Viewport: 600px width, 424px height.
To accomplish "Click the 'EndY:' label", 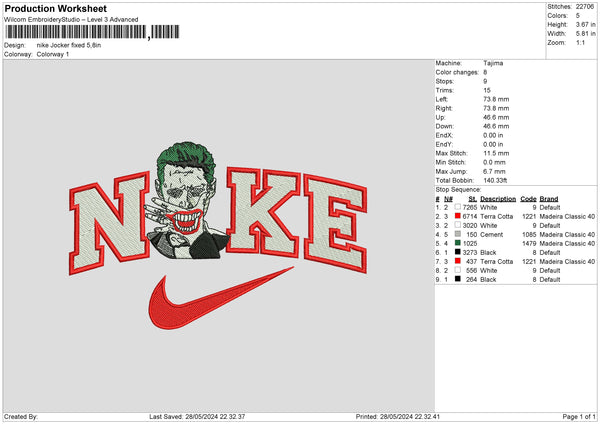I will point(444,145).
